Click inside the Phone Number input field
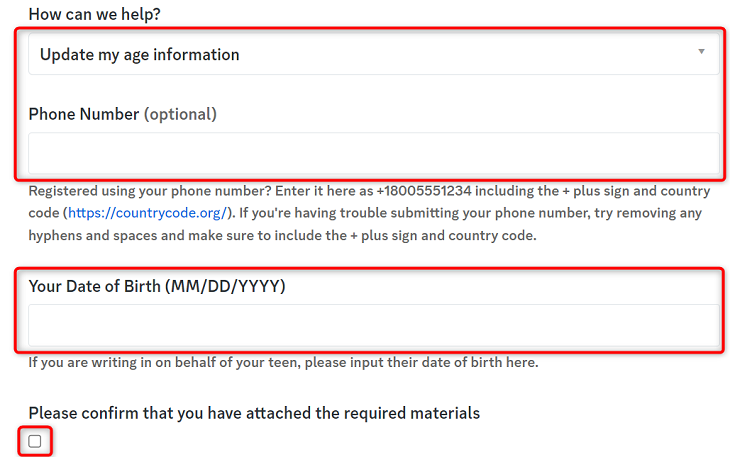 [x=373, y=154]
